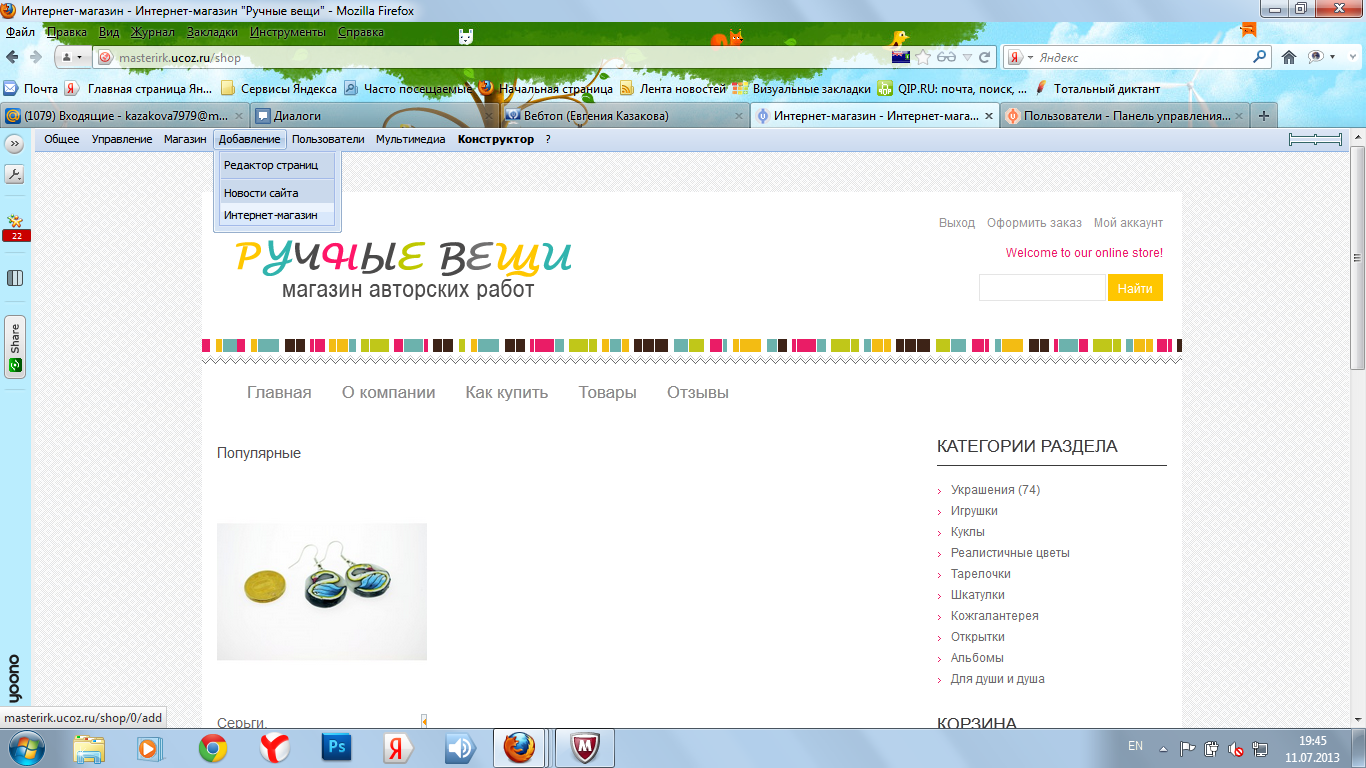The height and width of the screenshot is (768, 1366).
Task: Expand sidebar with double-arrow button
Action: (15, 144)
